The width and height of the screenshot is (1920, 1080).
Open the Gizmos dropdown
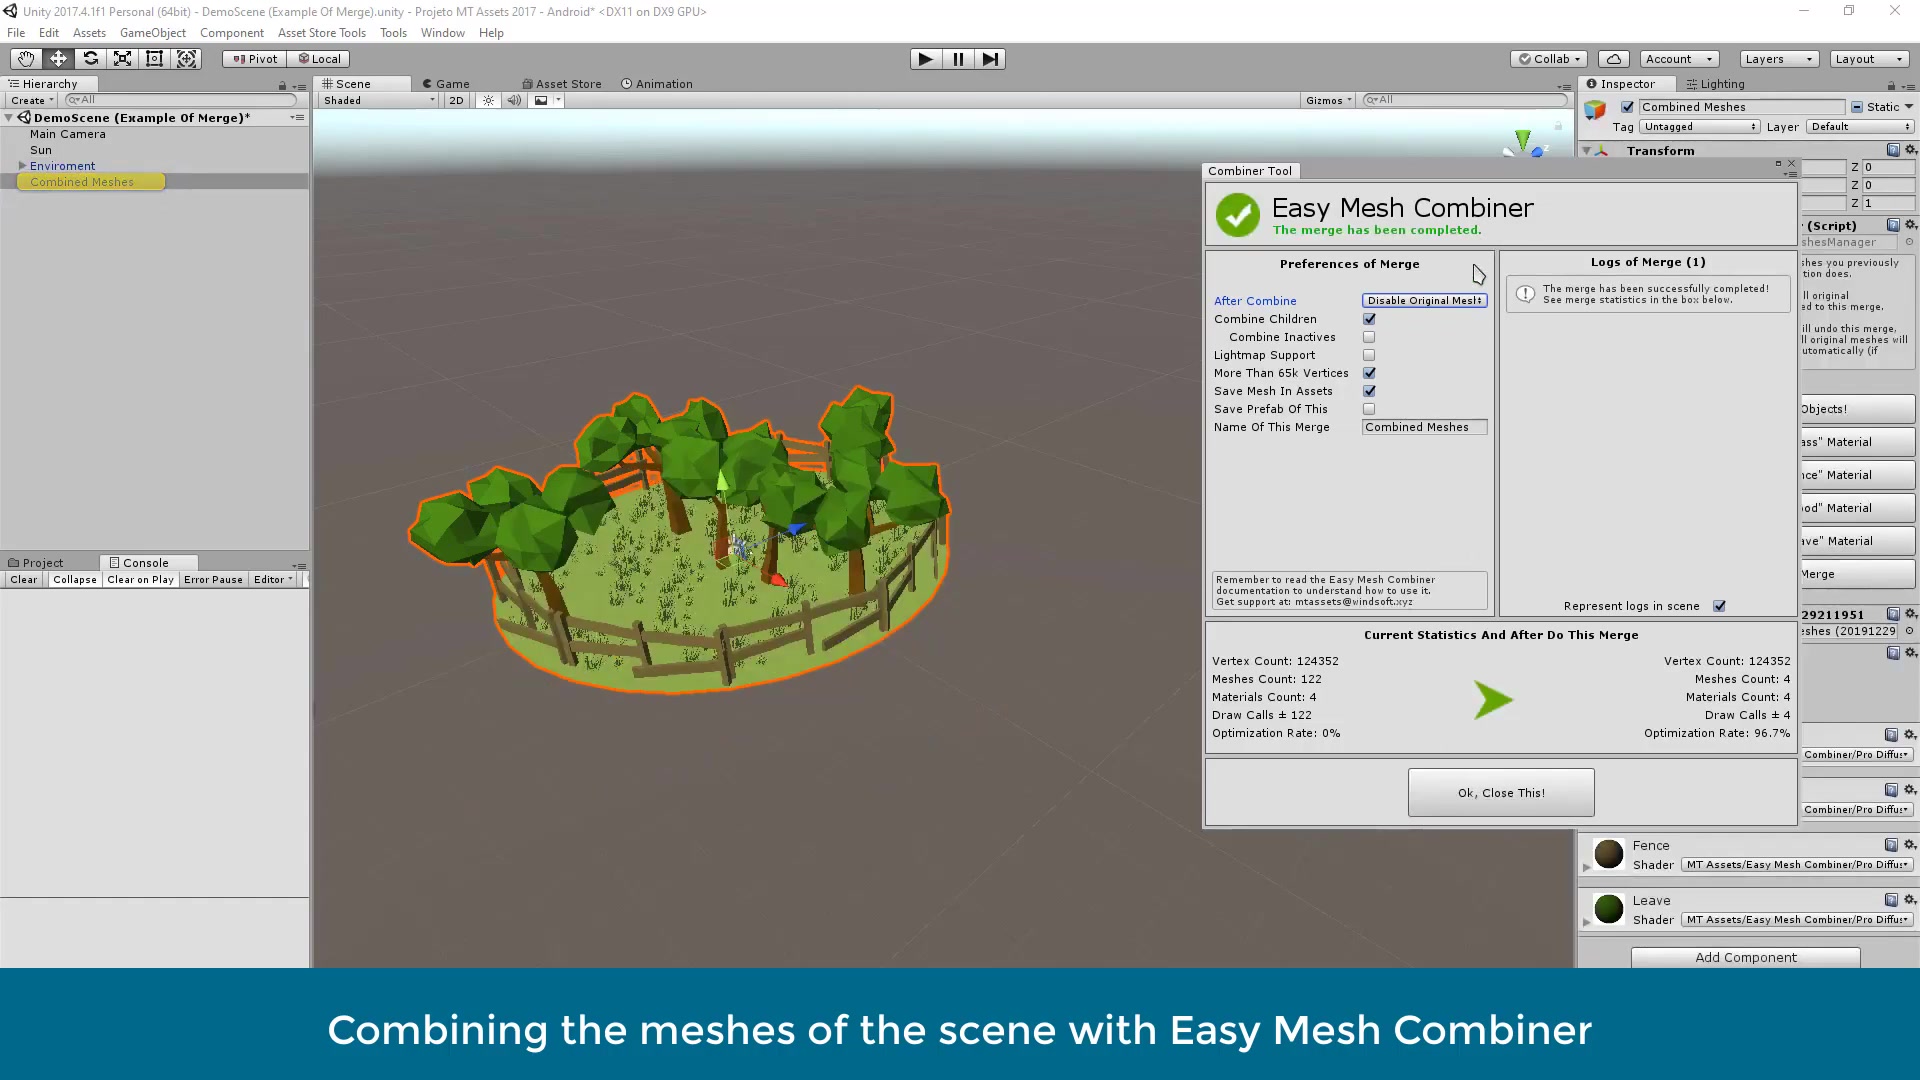(x=1328, y=100)
